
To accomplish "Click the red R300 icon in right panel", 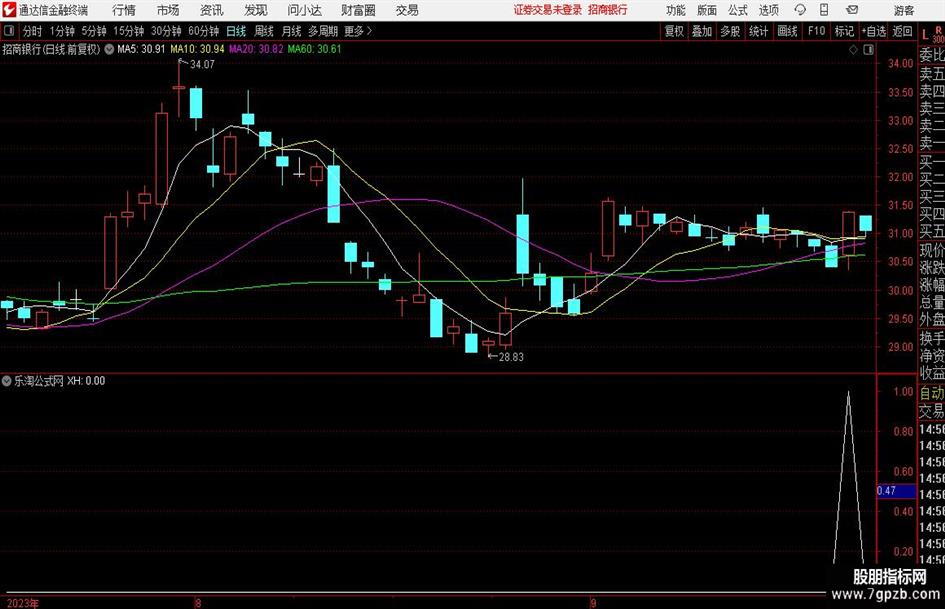I will (938, 35).
